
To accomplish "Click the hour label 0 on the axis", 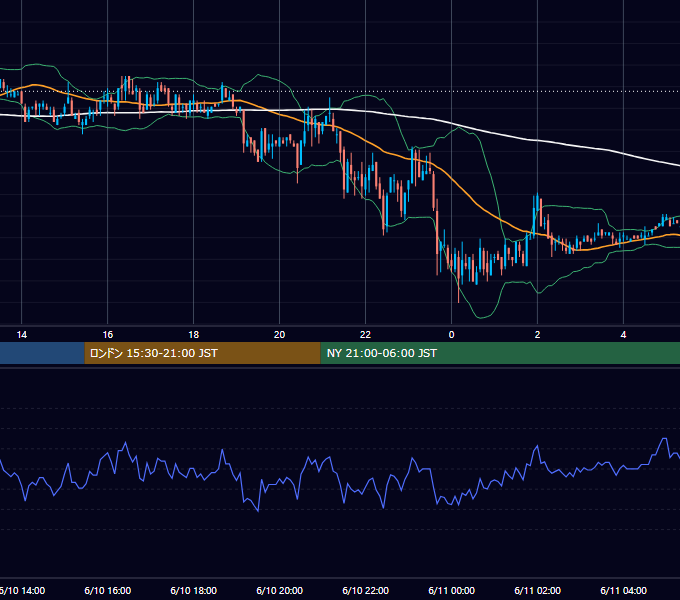I will (451, 335).
